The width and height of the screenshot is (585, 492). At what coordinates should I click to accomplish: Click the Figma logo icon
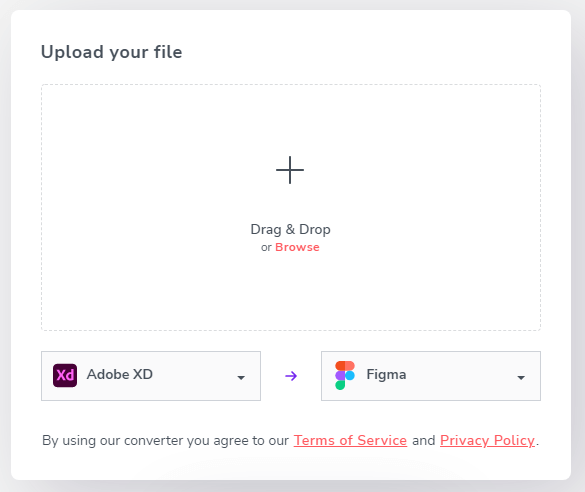[x=345, y=375]
